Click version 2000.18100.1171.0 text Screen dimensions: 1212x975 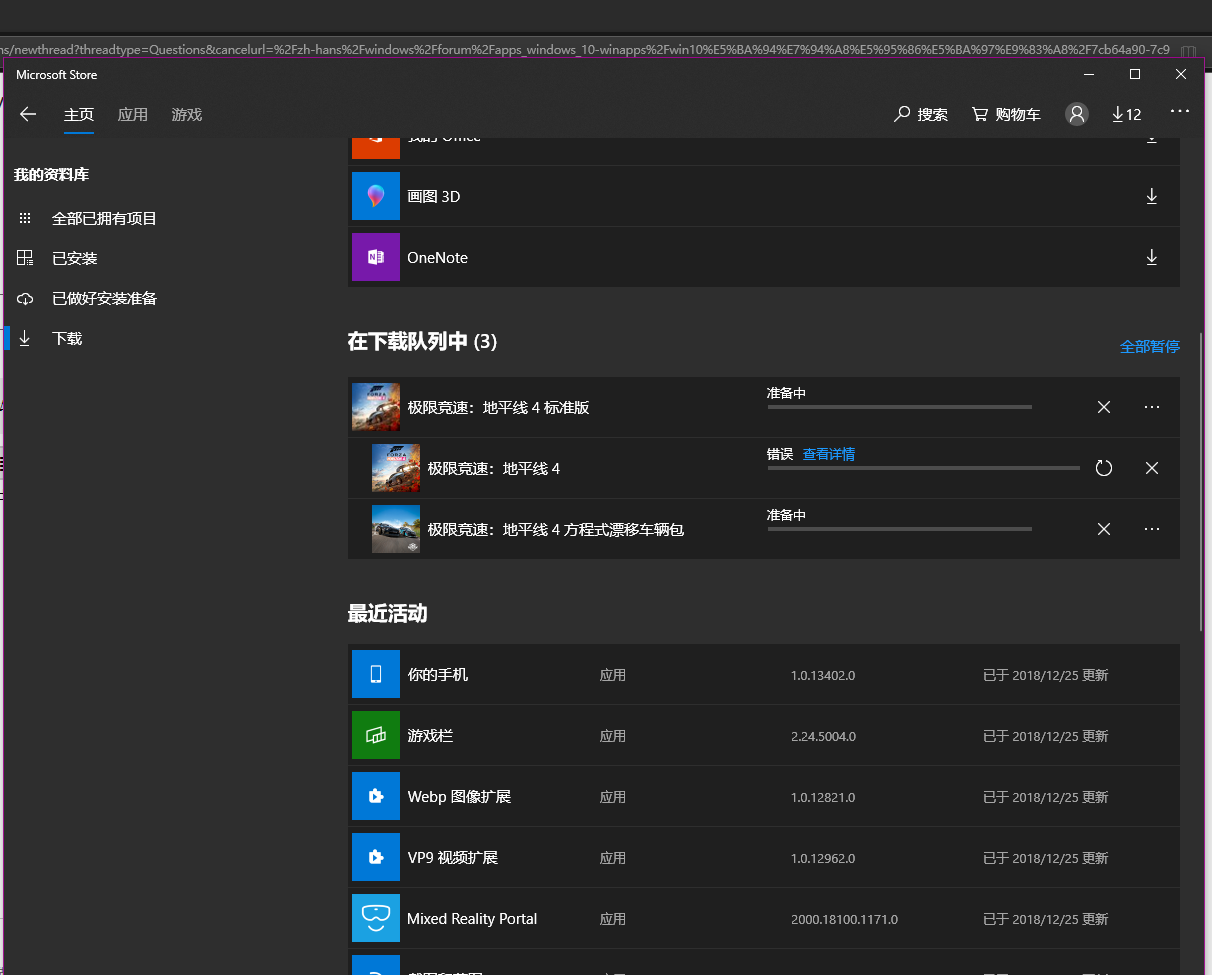844,919
